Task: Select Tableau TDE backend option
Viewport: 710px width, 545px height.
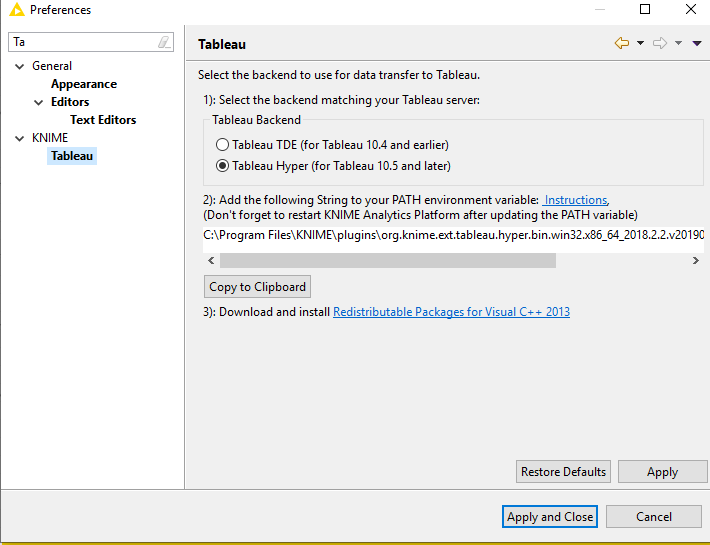Action: [x=223, y=145]
